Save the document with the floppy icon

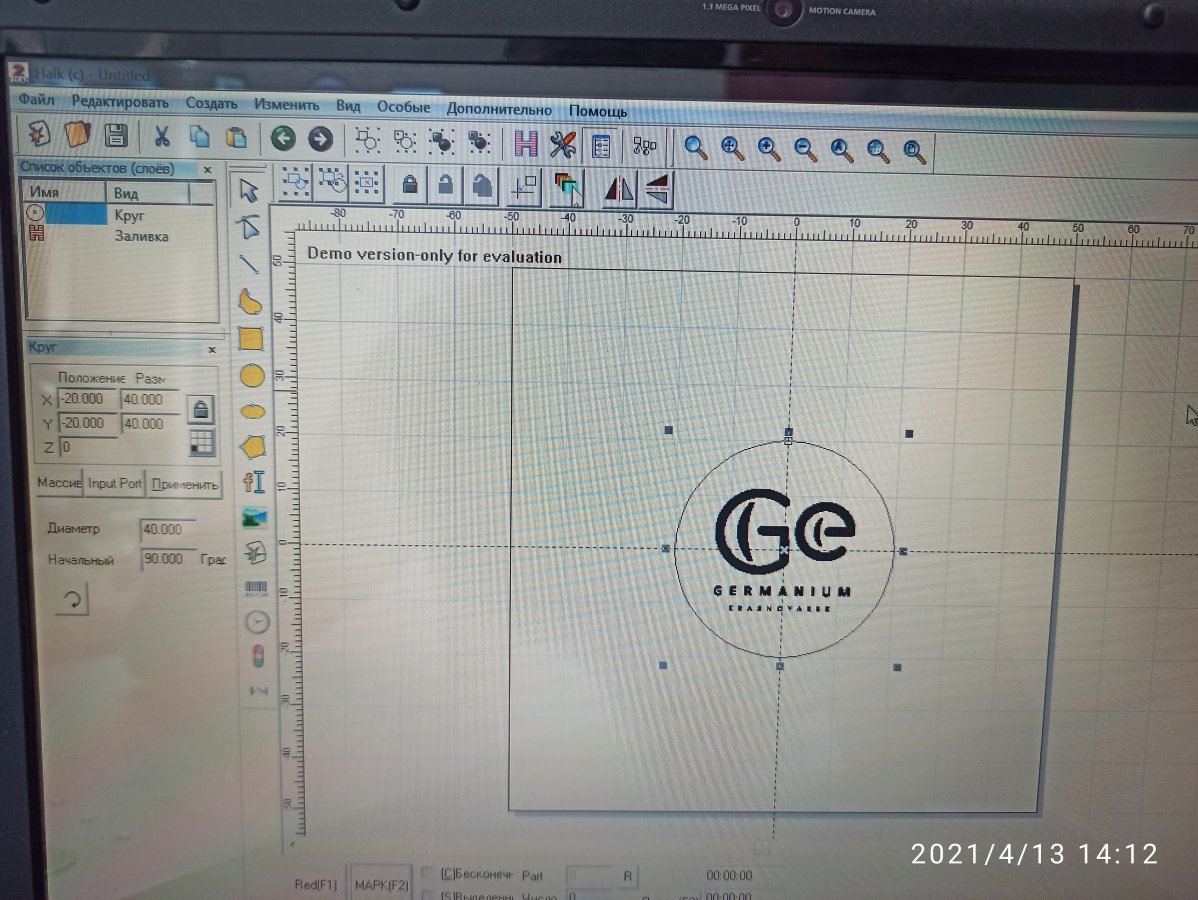(x=116, y=135)
